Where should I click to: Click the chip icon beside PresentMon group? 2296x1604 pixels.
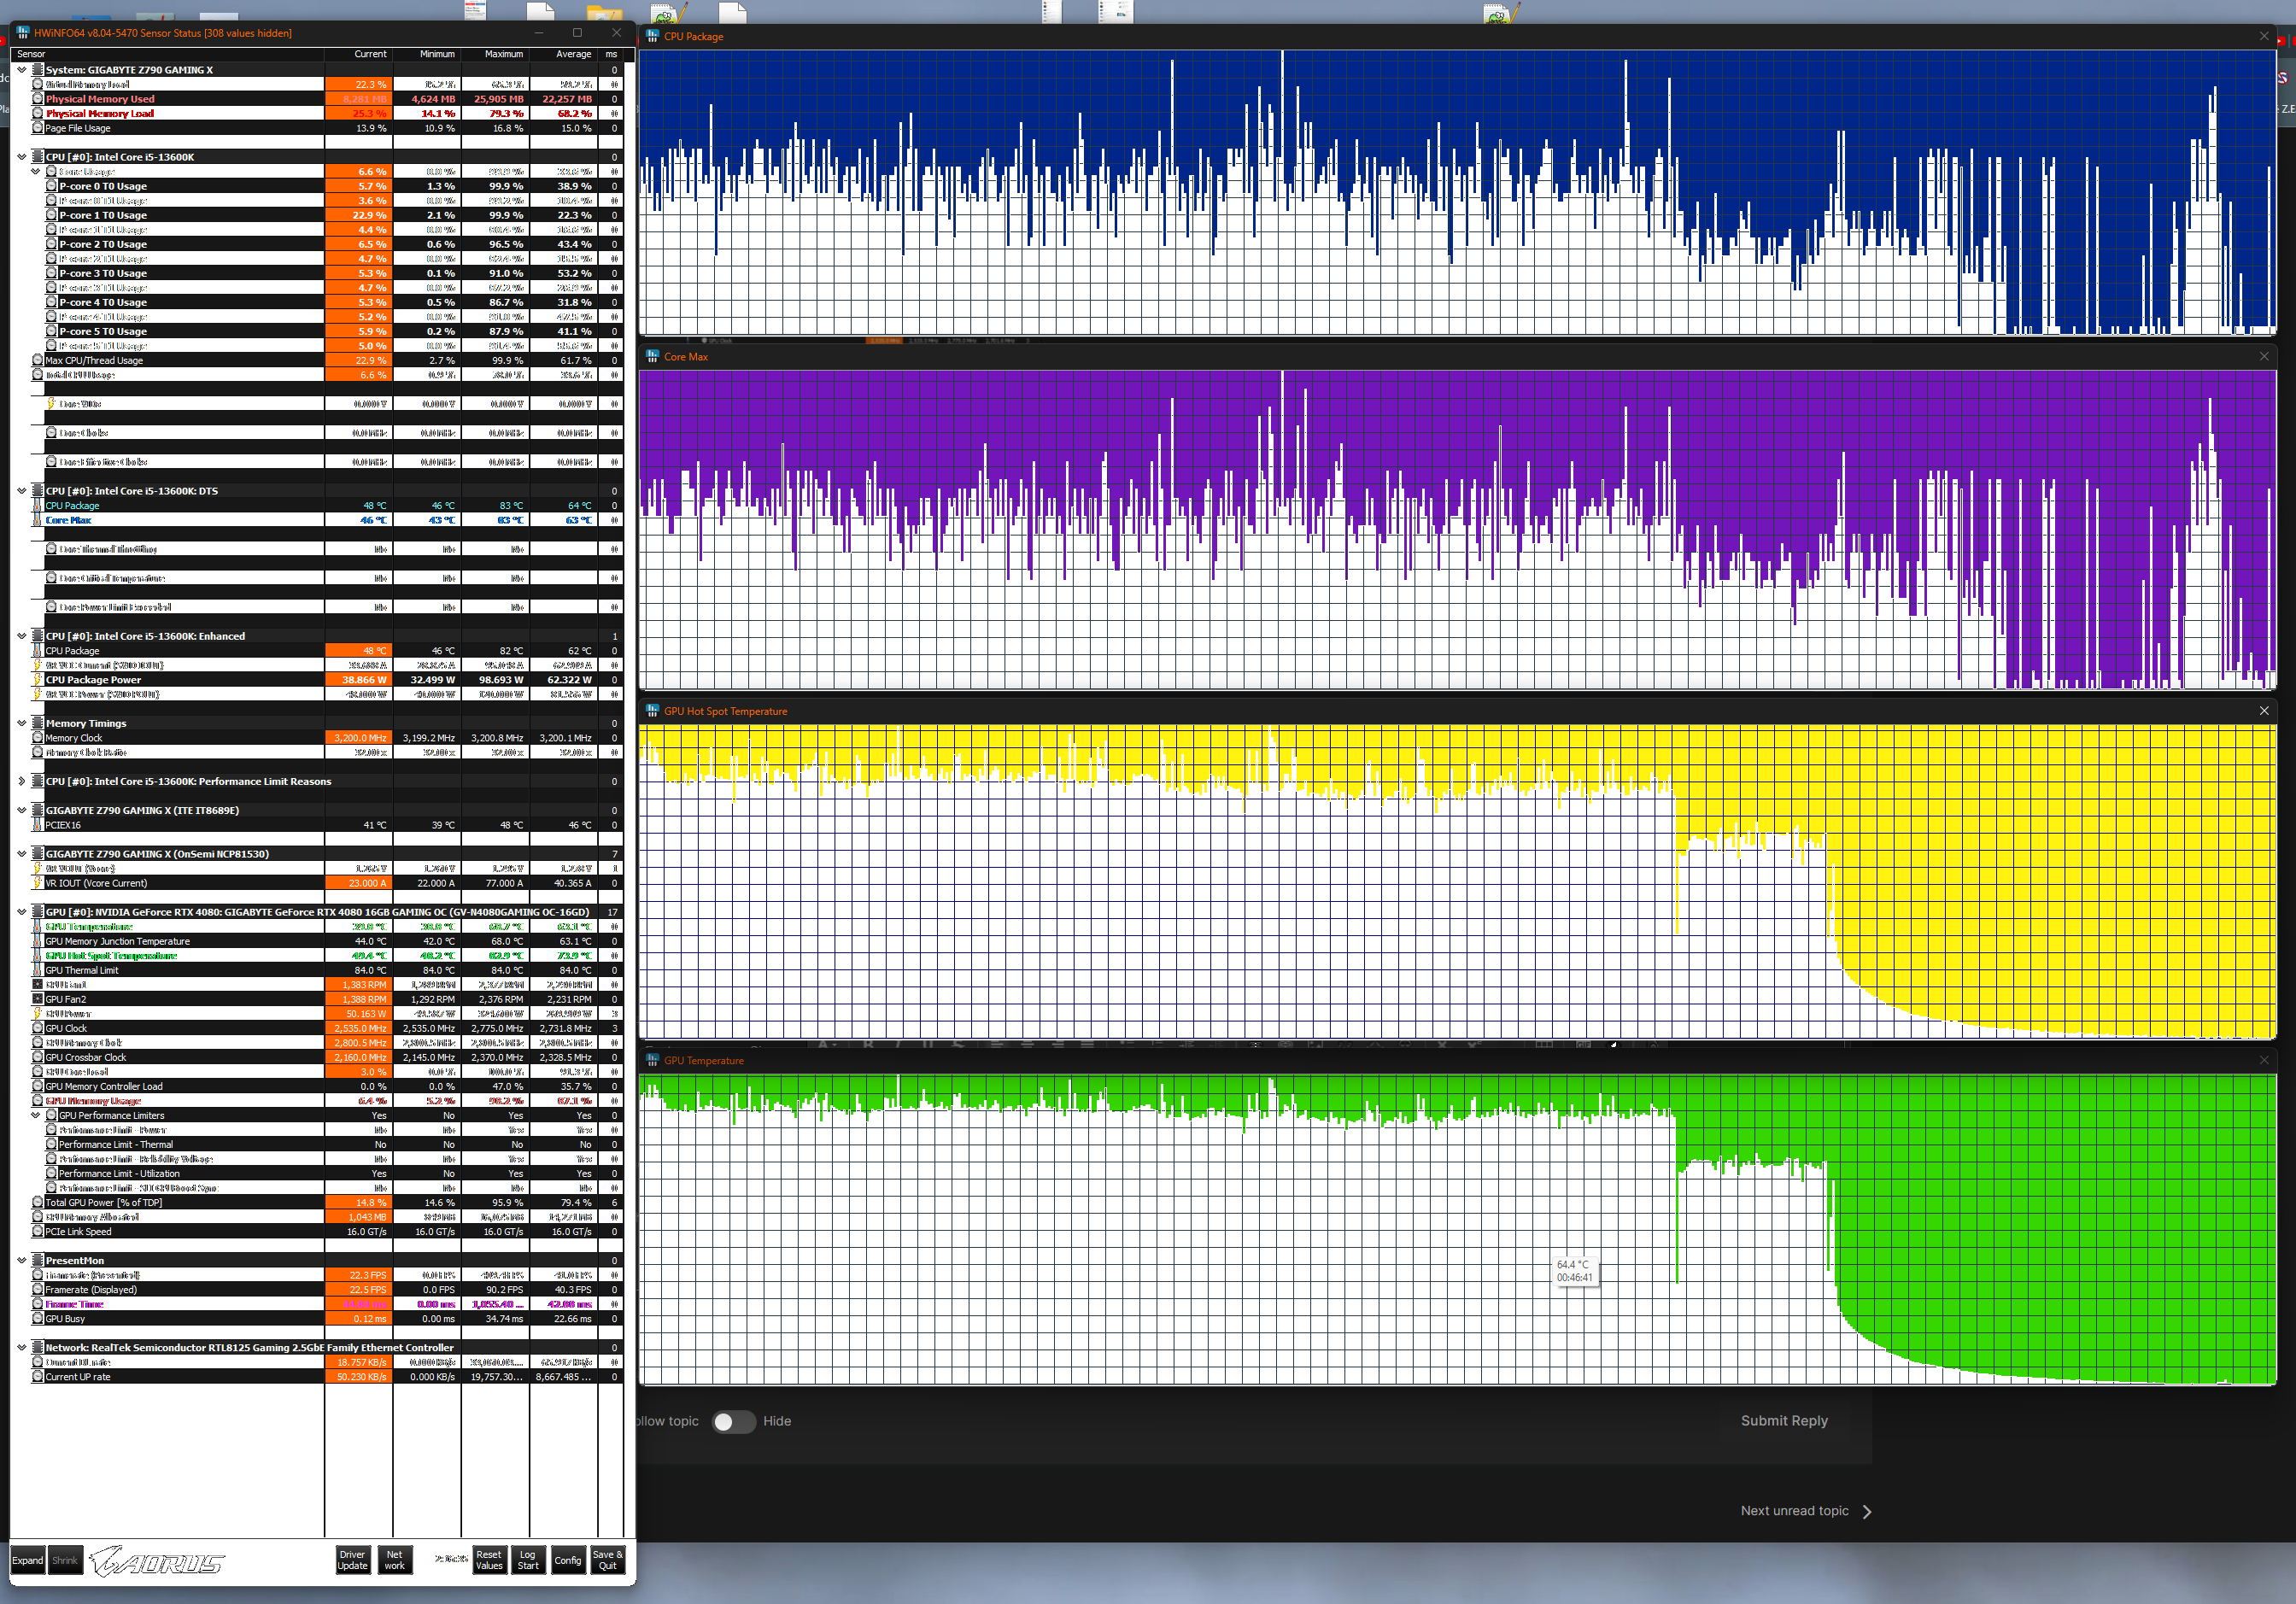coord(38,1261)
